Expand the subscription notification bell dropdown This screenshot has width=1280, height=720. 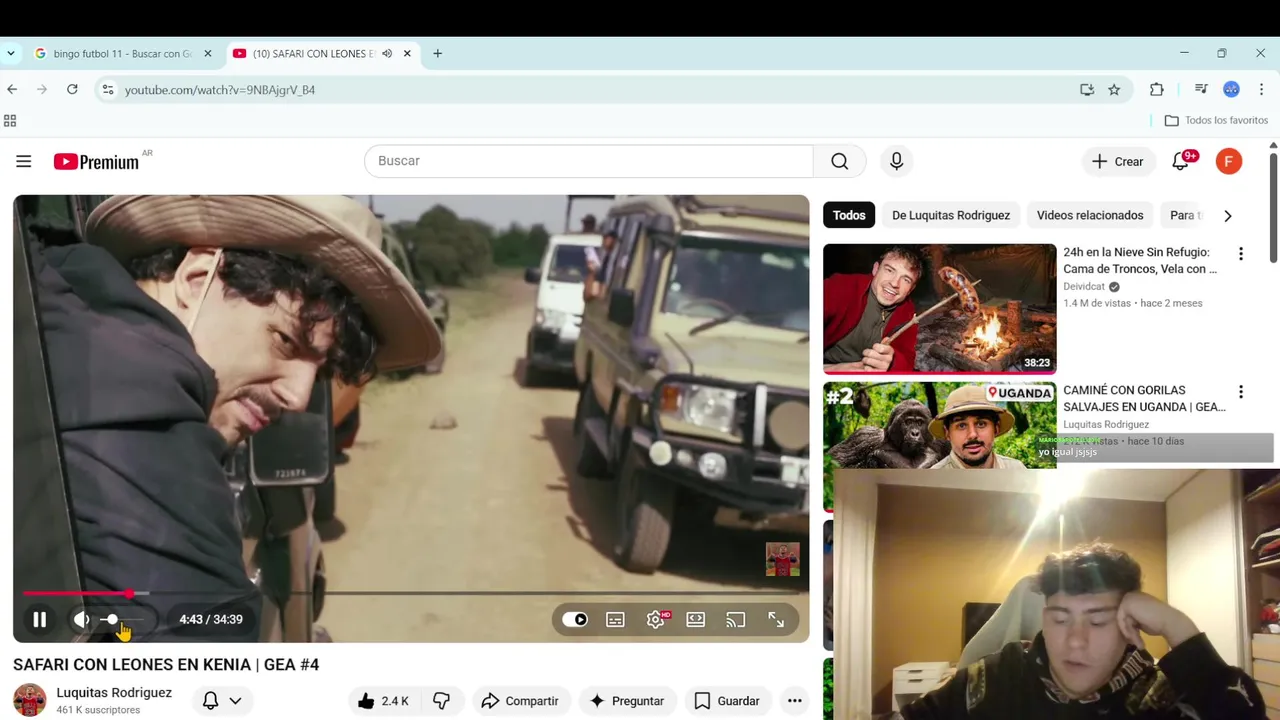point(222,701)
